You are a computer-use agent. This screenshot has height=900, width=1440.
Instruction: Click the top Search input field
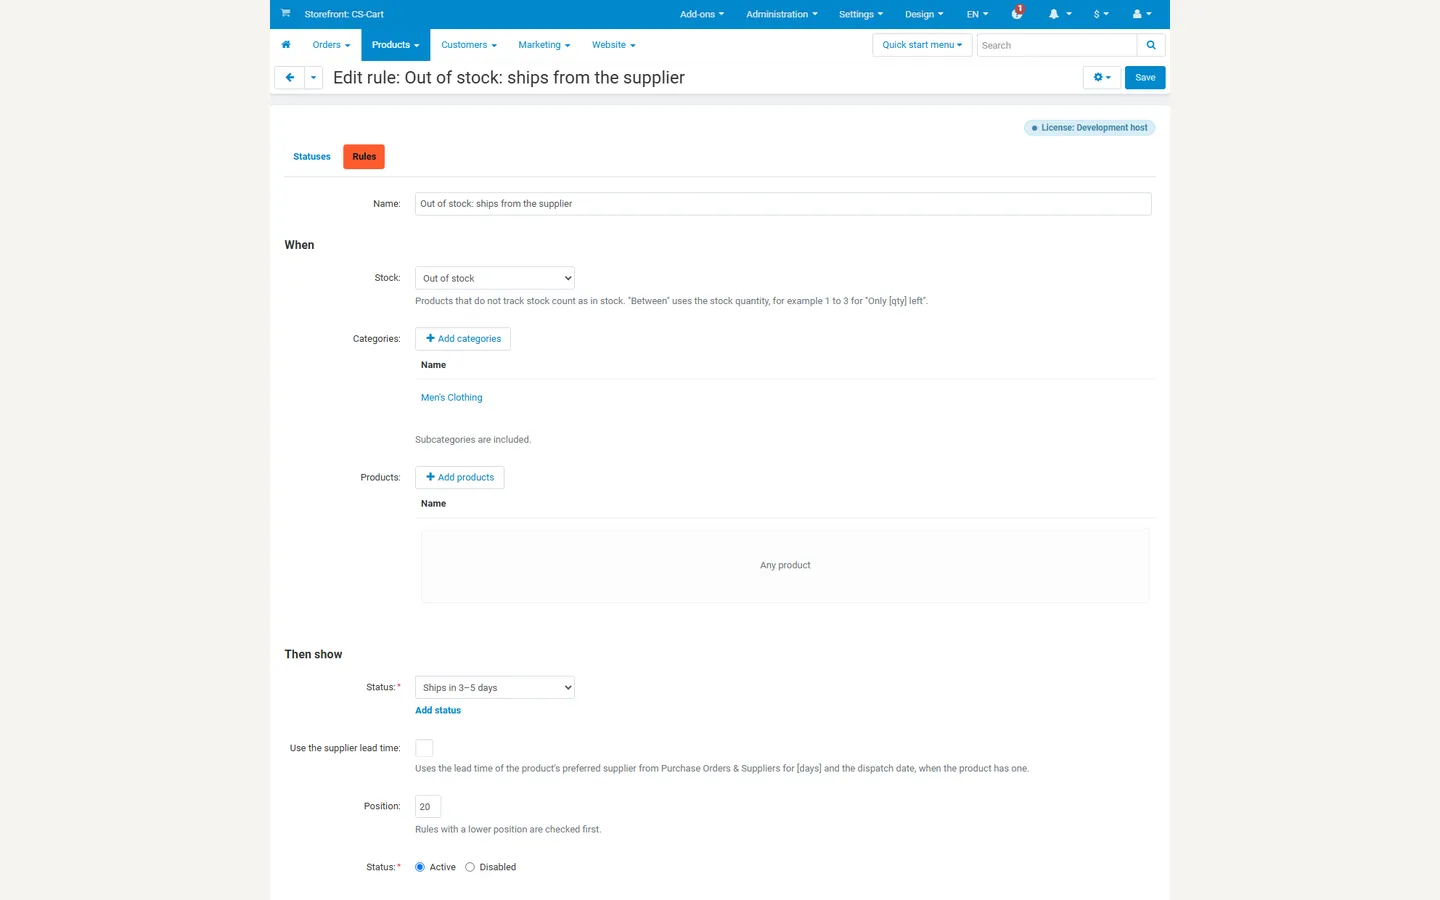click(x=1057, y=45)
